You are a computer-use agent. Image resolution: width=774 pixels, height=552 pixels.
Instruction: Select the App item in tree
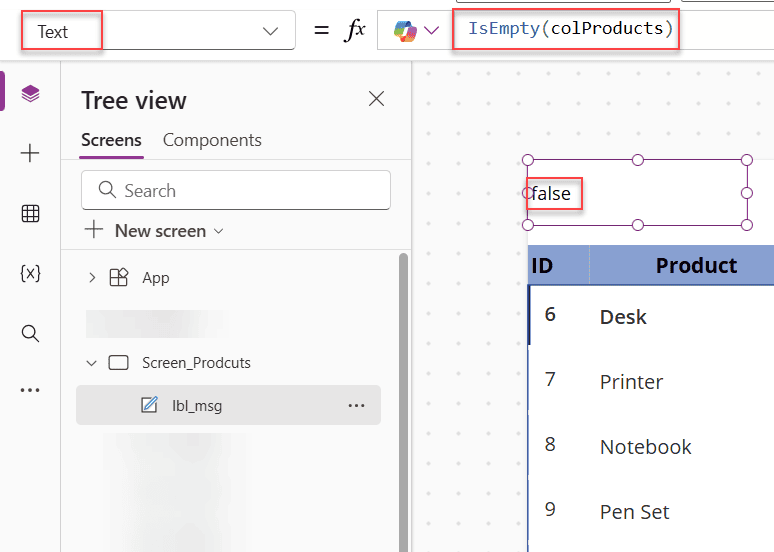(x=155, y=278)
